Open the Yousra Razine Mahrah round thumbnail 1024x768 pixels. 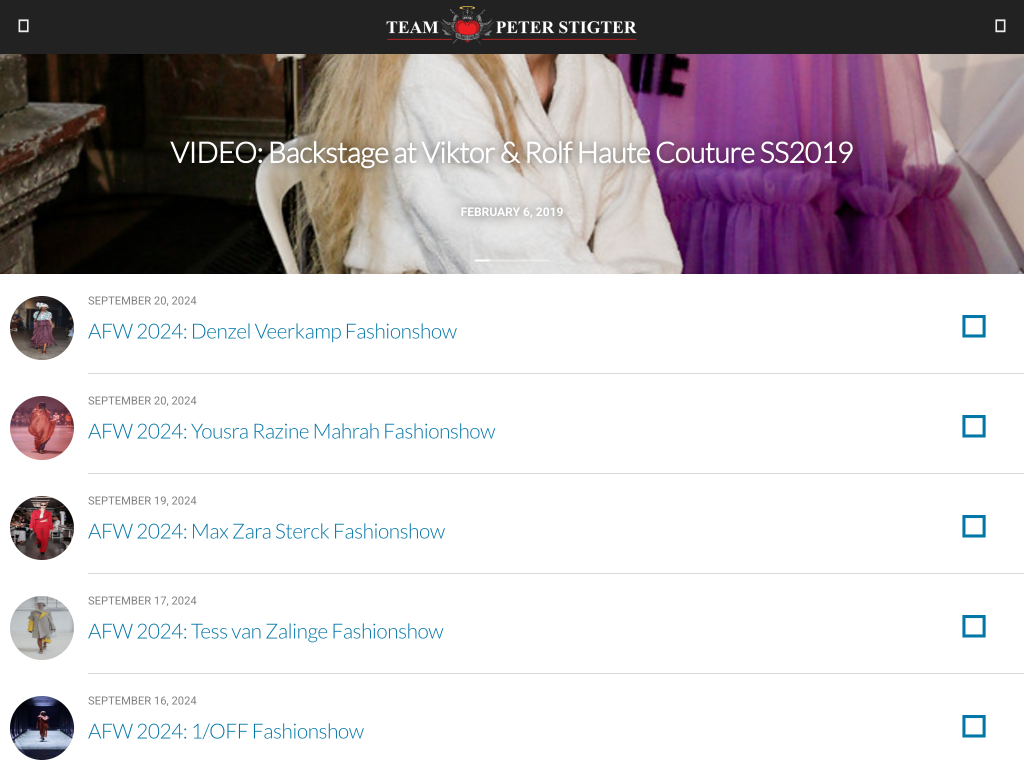pyautogui.click(x=42, y=428)
